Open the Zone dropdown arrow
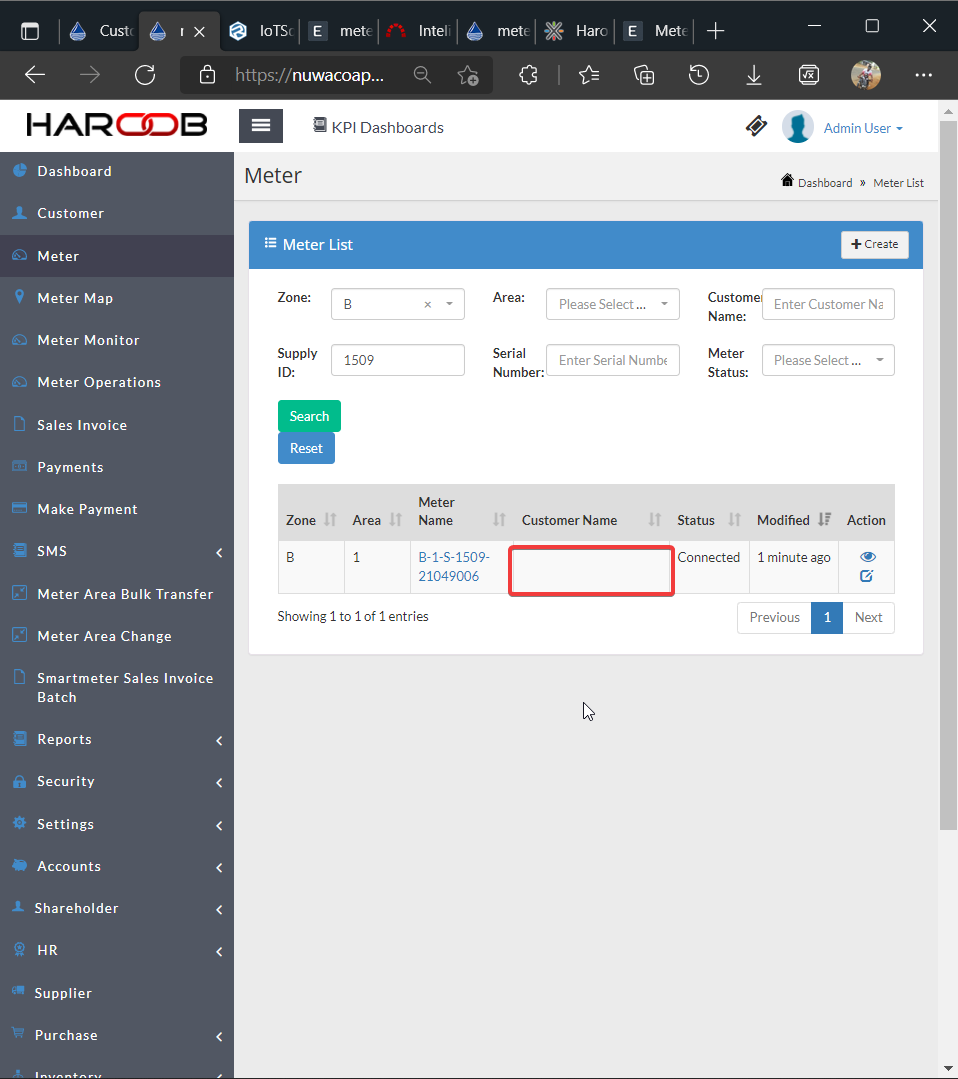The height and width of the screenshot is (1079, 958). point(449,304)
